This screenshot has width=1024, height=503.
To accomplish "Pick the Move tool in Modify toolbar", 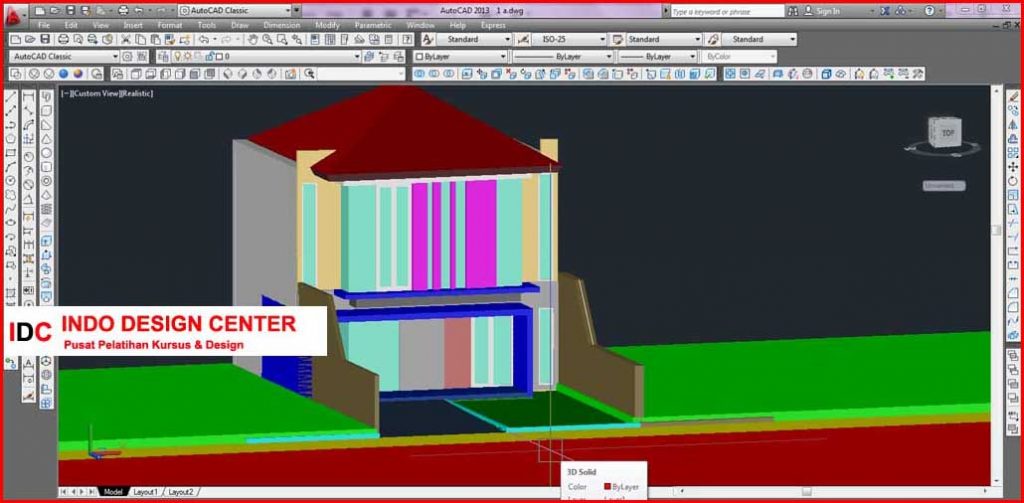I will tap(1013, 167).
